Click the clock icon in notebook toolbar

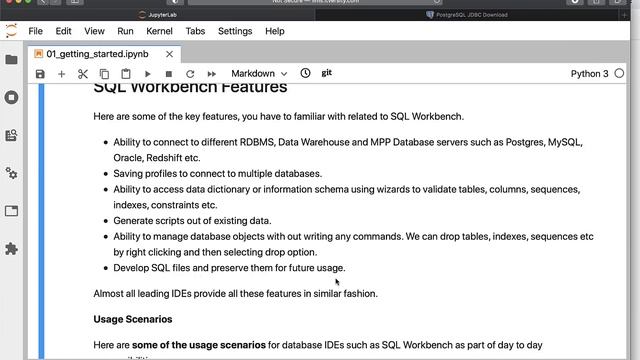point(305,73)
